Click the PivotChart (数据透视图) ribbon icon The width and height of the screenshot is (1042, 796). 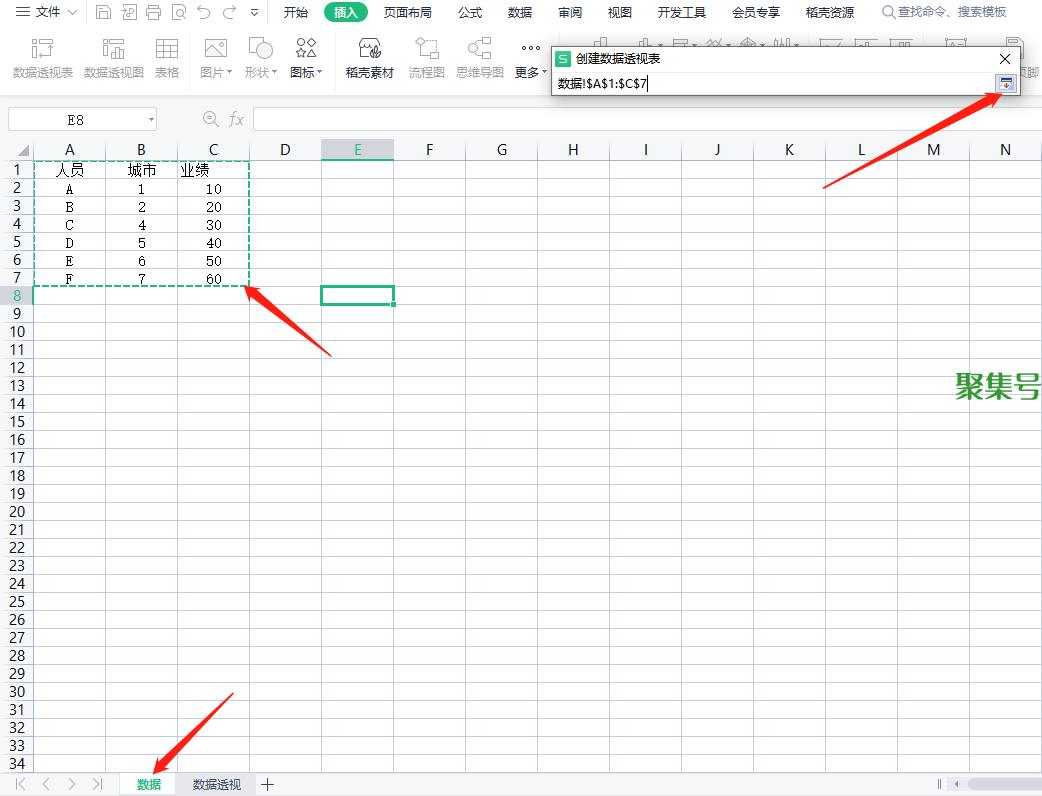(114, 58)
